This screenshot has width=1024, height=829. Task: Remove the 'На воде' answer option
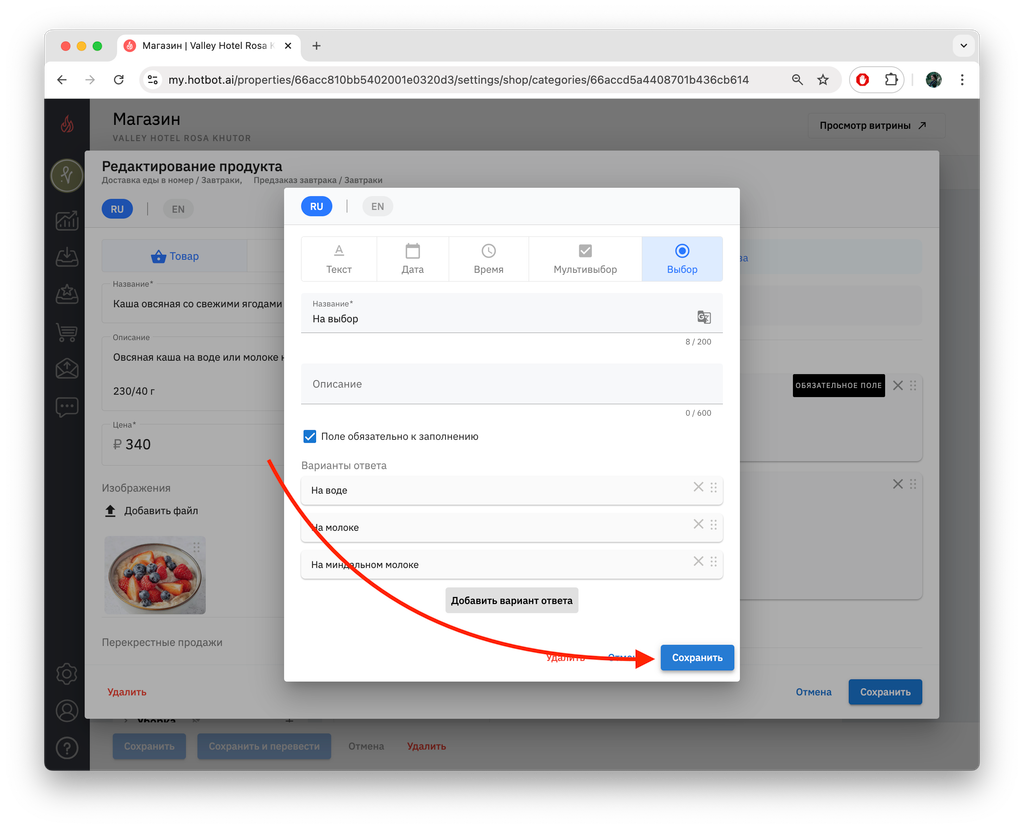coord(698,487)
